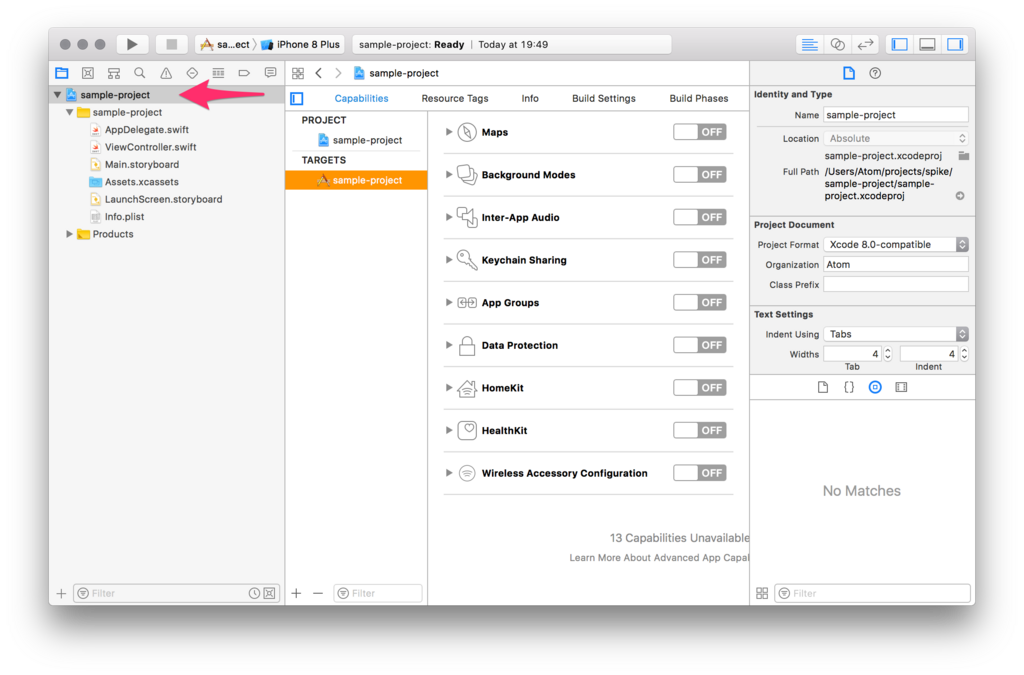Stop the running build with stop button

click(x=171, y=44)
